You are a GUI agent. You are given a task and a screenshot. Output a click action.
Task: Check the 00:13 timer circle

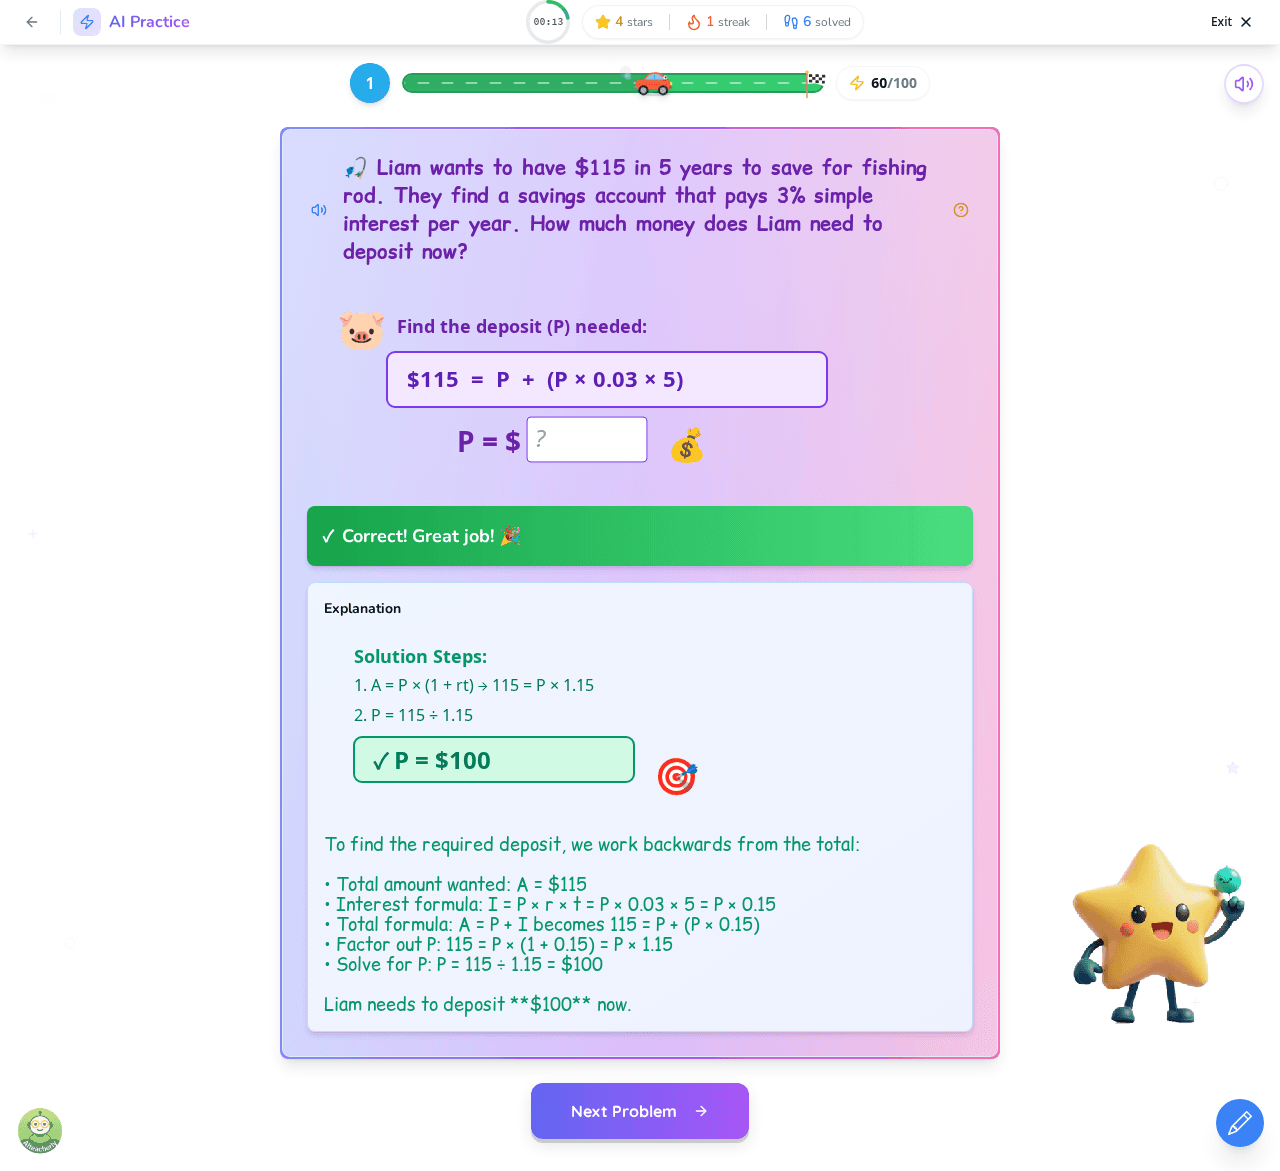click(x=548, y=22)
